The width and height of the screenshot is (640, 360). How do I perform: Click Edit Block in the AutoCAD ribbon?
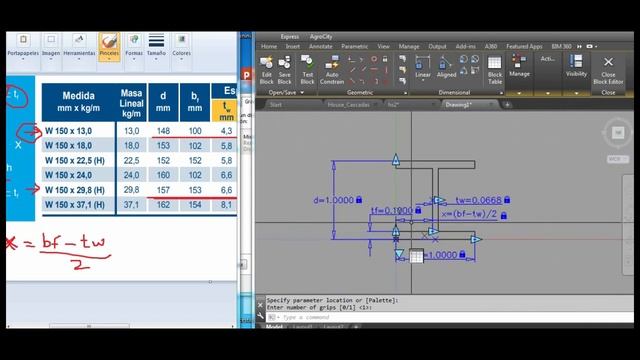[x=267, y=70]
